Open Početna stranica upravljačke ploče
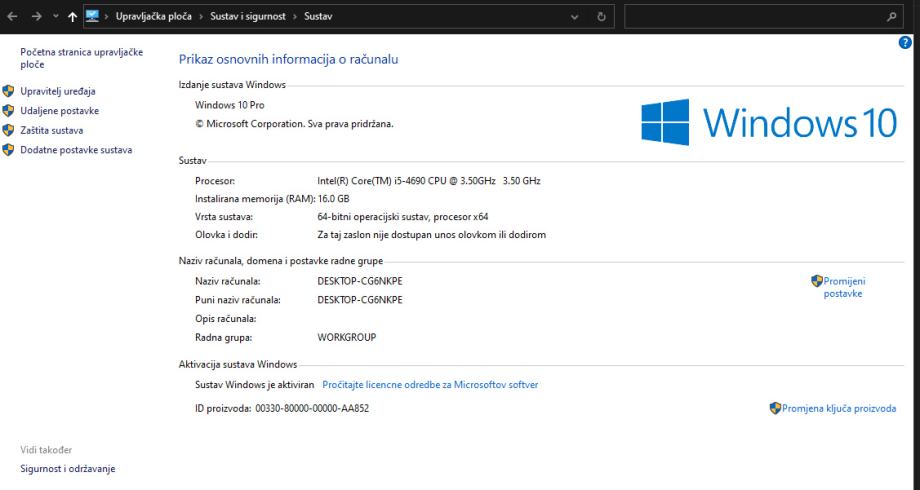920x490 pixels. coord(82,58)
